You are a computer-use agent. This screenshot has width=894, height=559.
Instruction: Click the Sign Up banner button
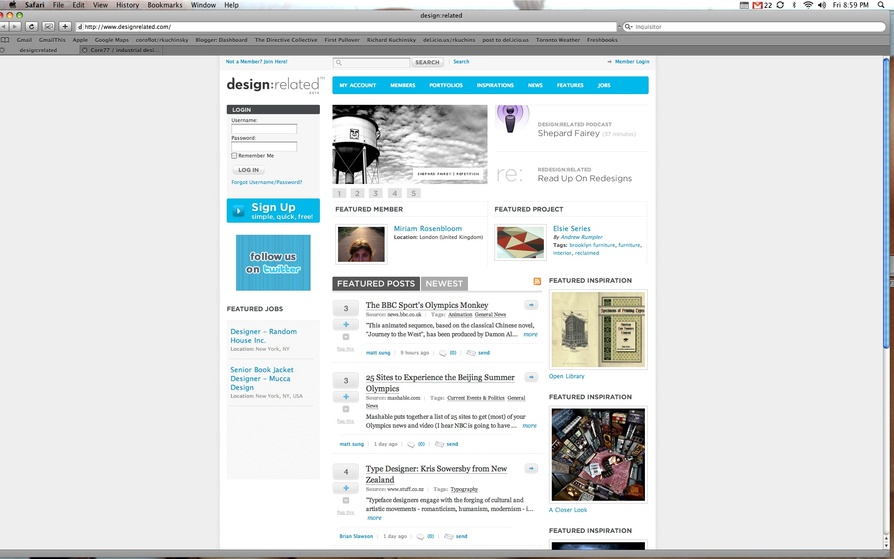tap(273, 210)
